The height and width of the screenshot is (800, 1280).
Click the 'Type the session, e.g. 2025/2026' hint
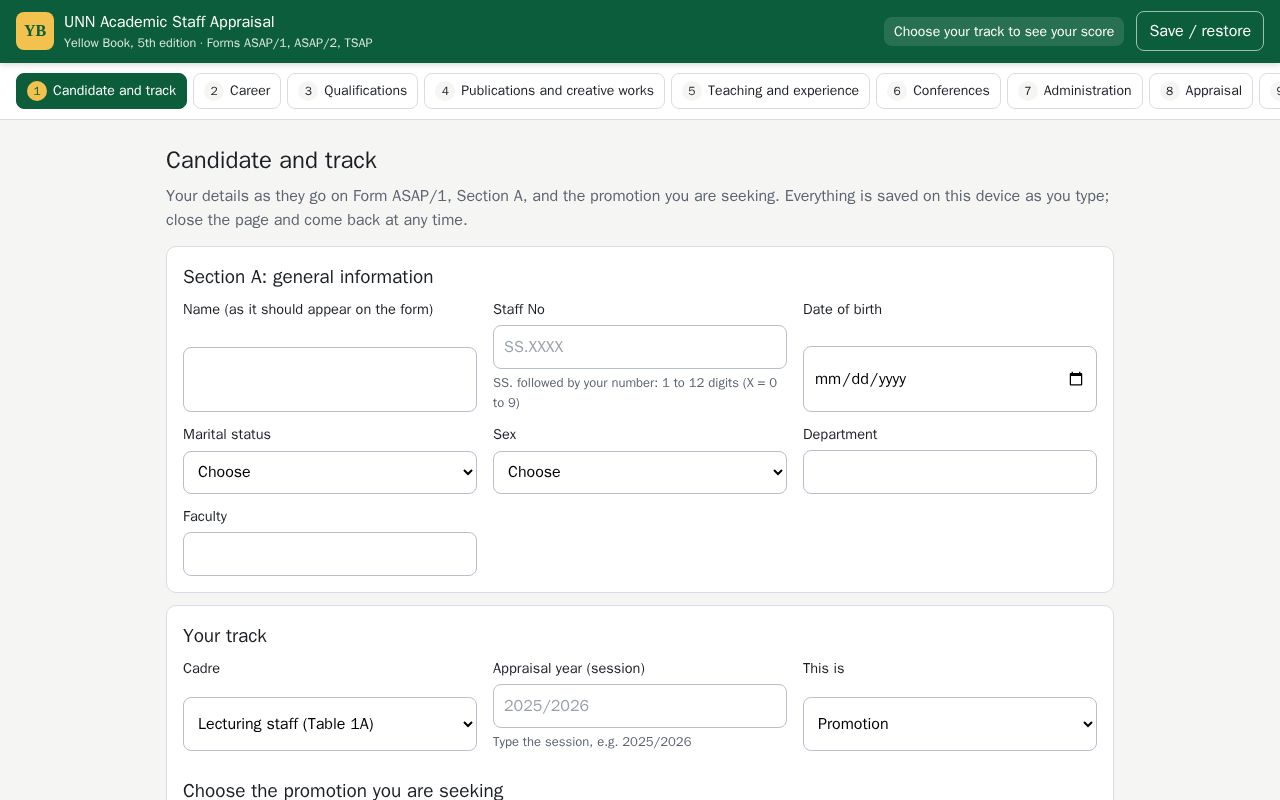point(592,742)
